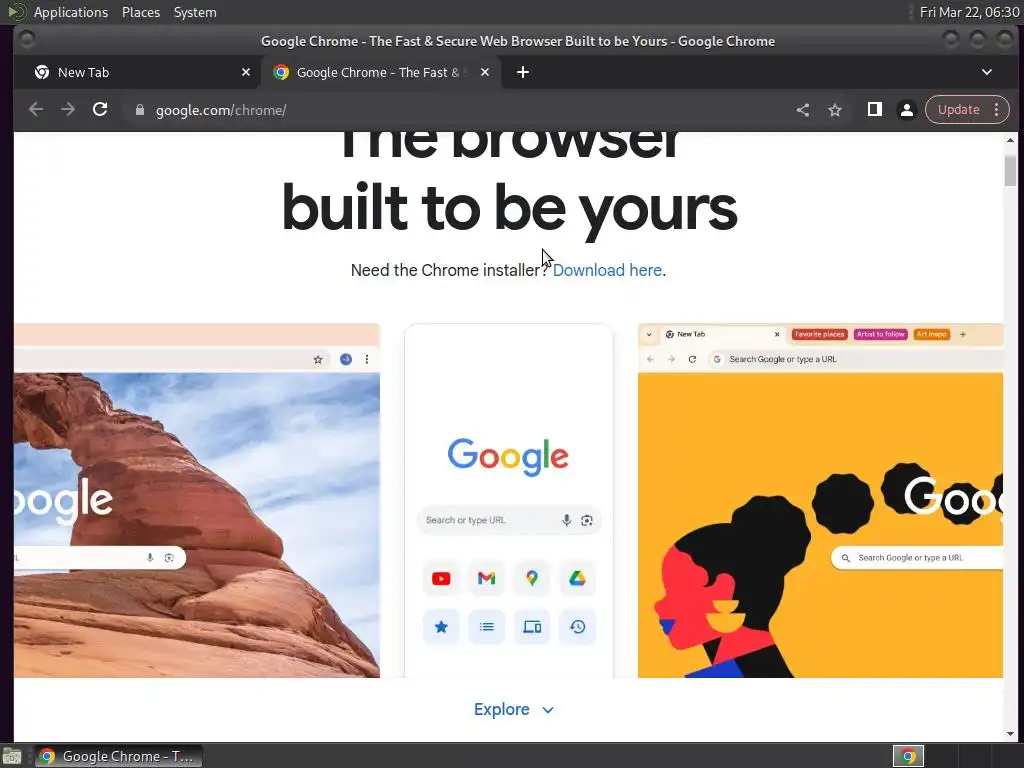Screen dimensions: 1024x768
Task: Click Google Chrome taskbar window button
Action: click(118, 756)
